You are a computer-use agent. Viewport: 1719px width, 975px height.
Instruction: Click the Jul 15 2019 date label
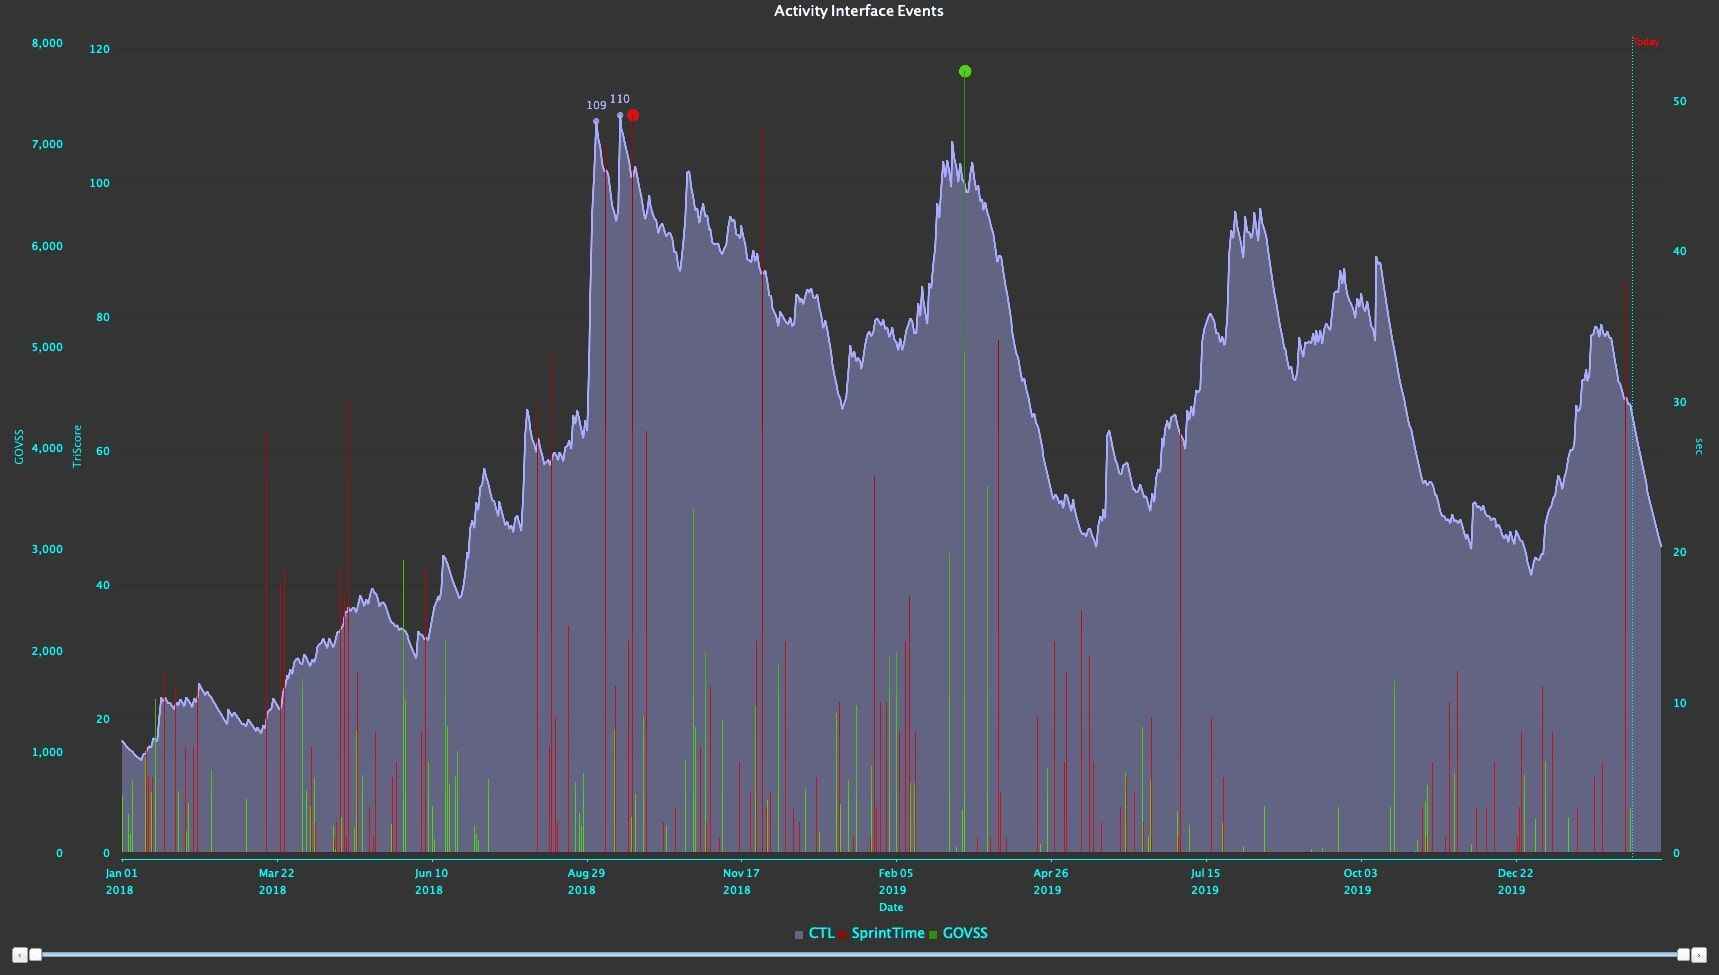[x=1204, y=881]
